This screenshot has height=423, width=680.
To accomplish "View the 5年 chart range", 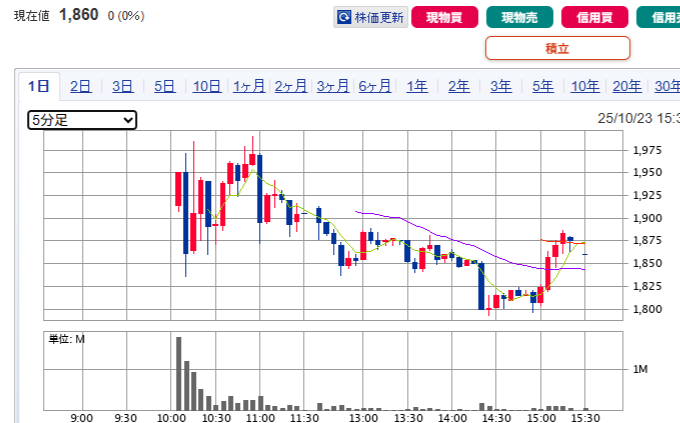I will 543,86.
